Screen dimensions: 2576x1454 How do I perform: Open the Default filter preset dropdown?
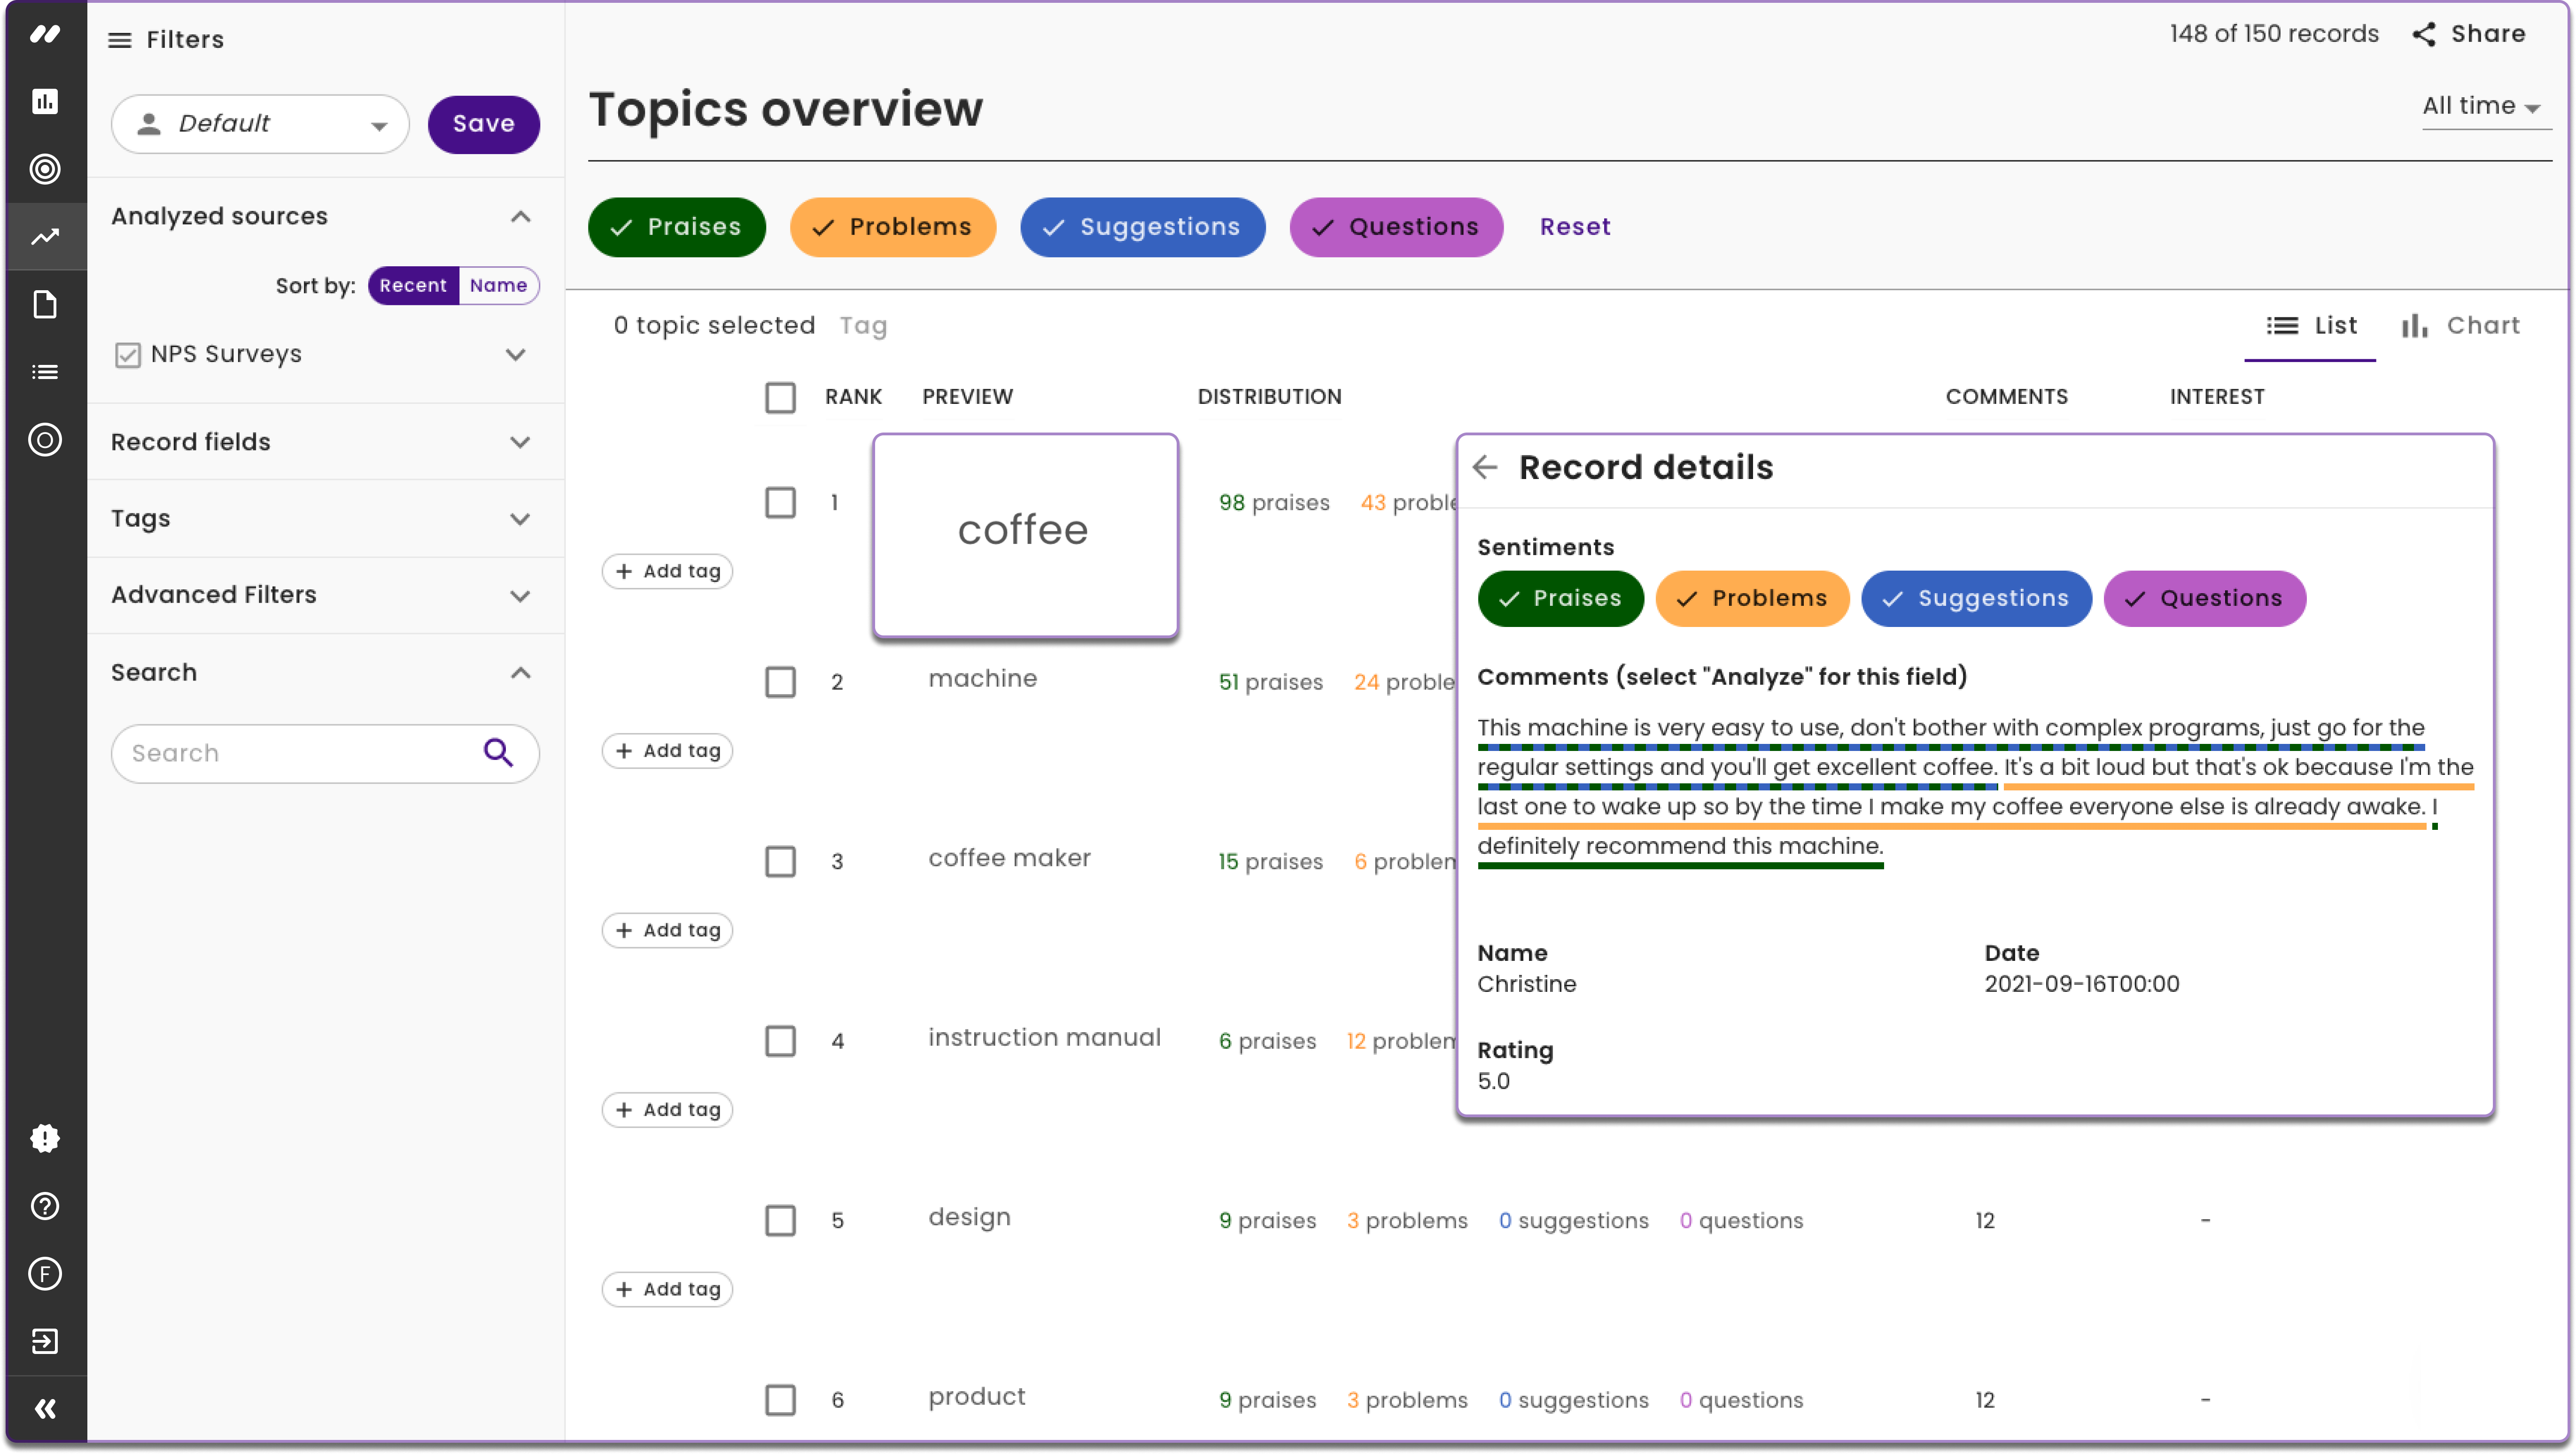point(260,124)
